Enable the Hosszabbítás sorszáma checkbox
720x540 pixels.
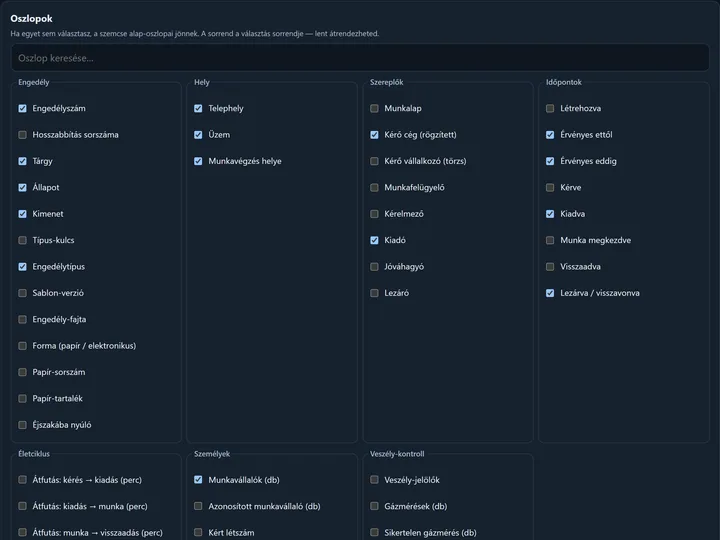pyautogui.click(x=22, y=135)
